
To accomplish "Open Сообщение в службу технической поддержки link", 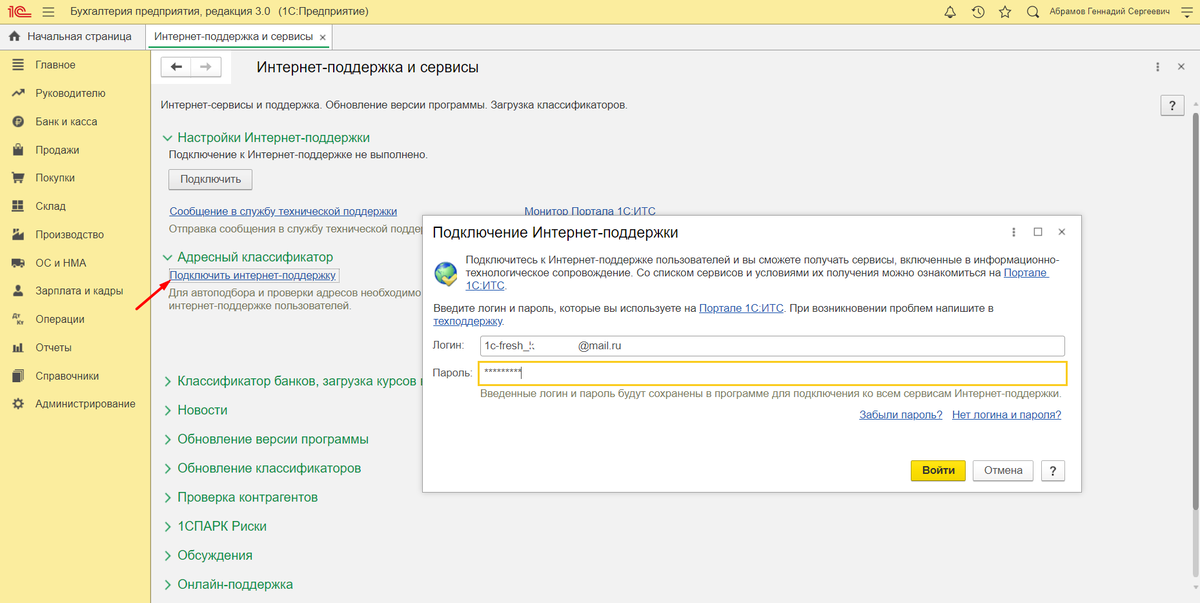I will (x=283, y=211).
